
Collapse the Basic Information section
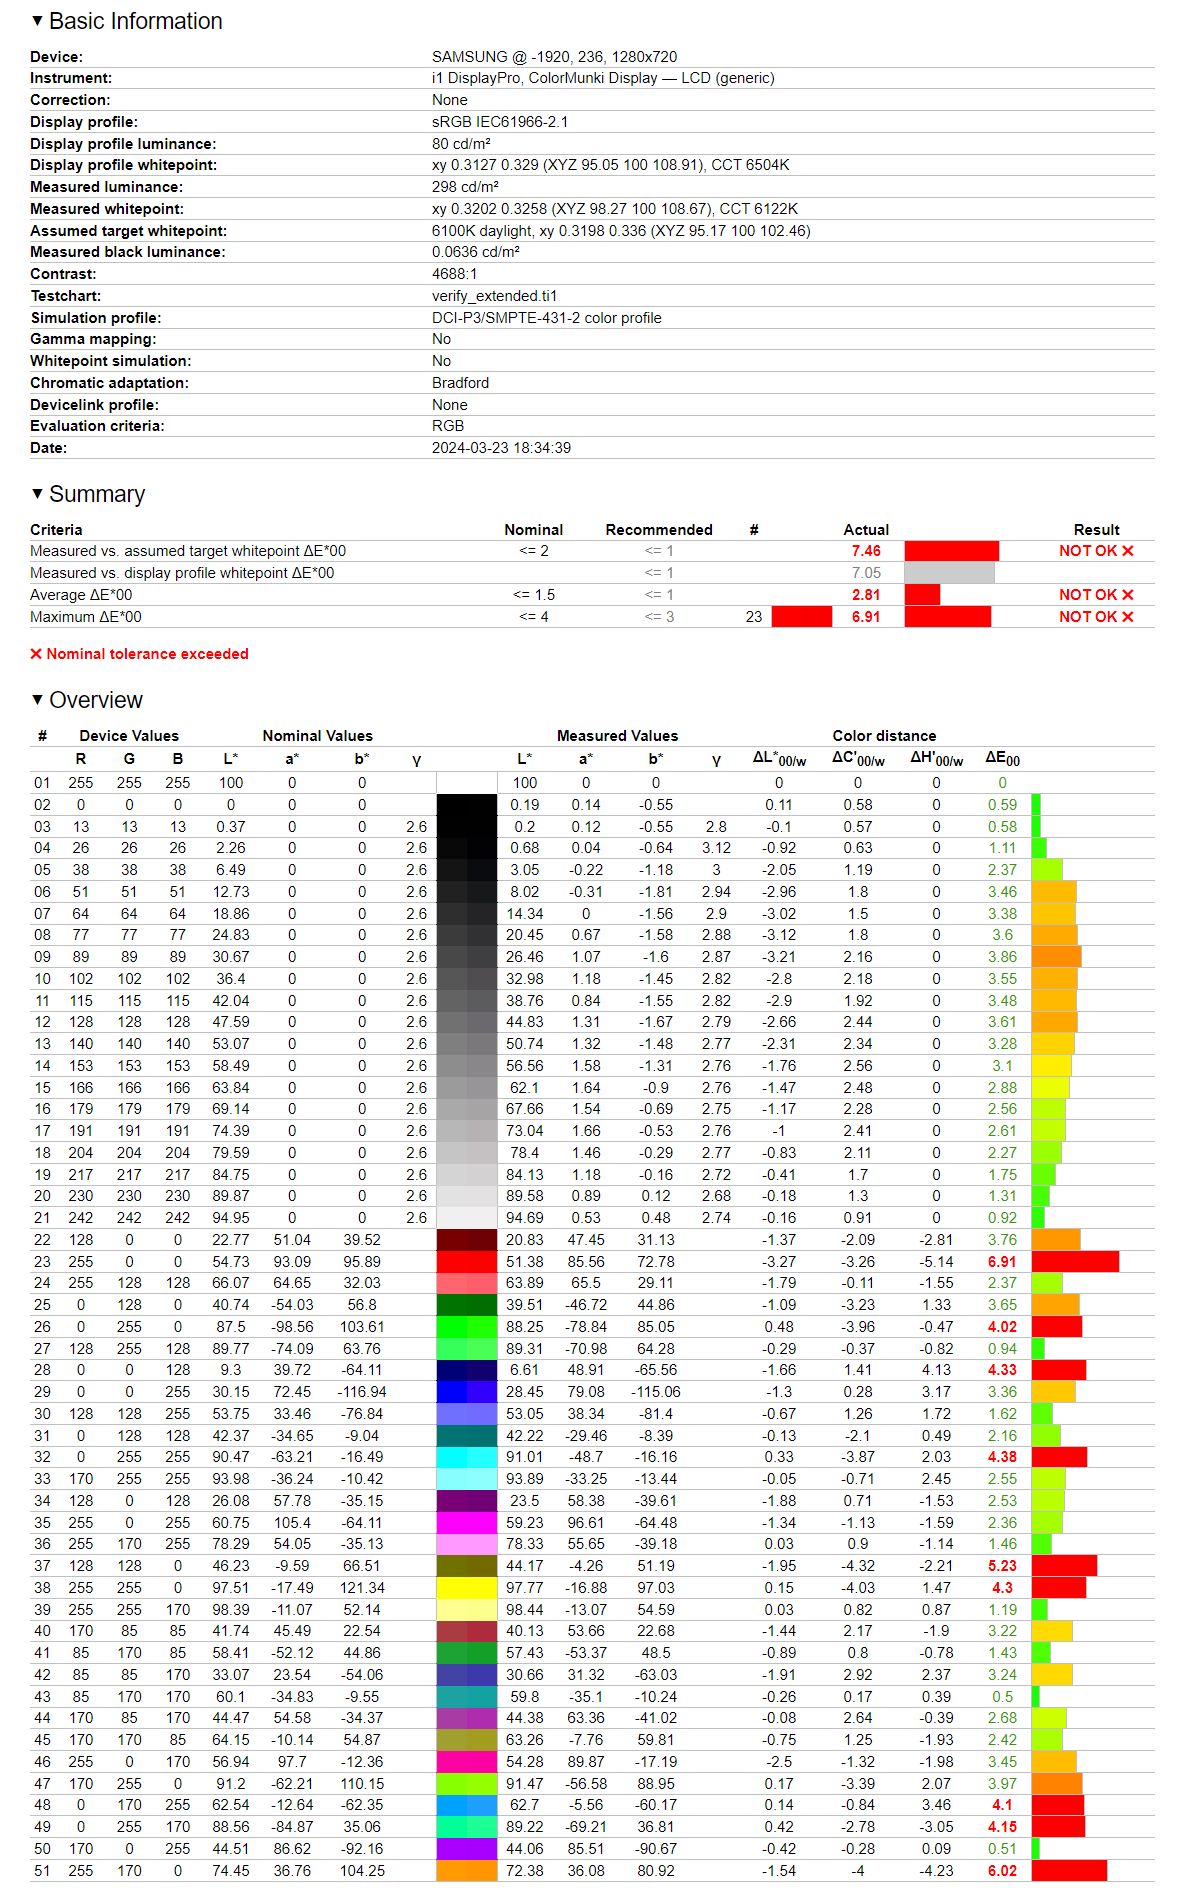[x=38, y=21]
